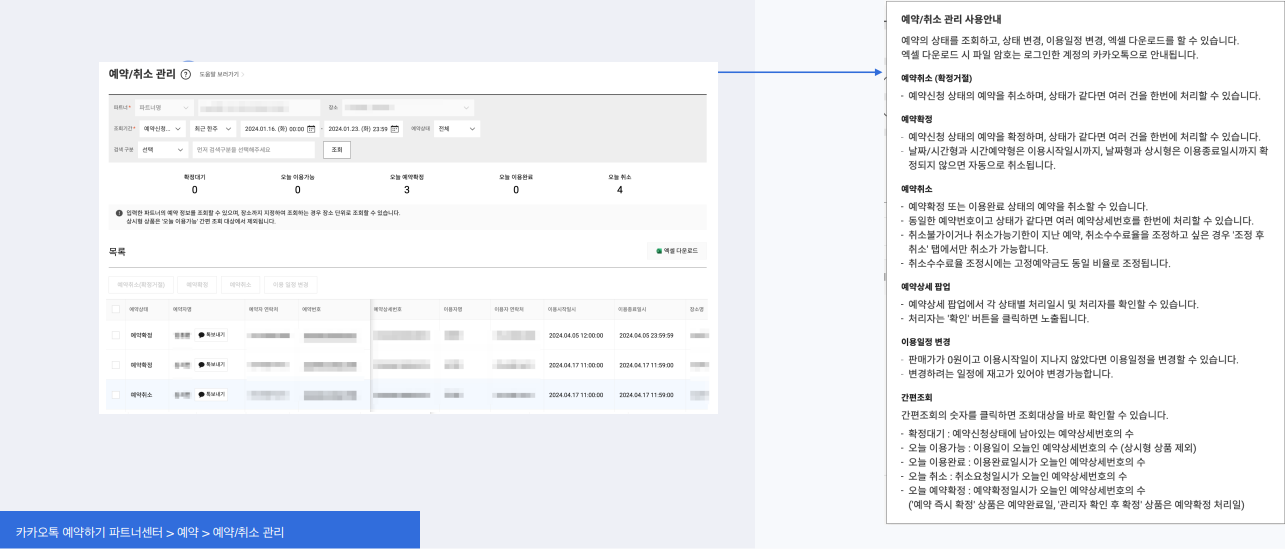
Task: Click the 엑셀 다운로드 button
Action: pos(677,251)
